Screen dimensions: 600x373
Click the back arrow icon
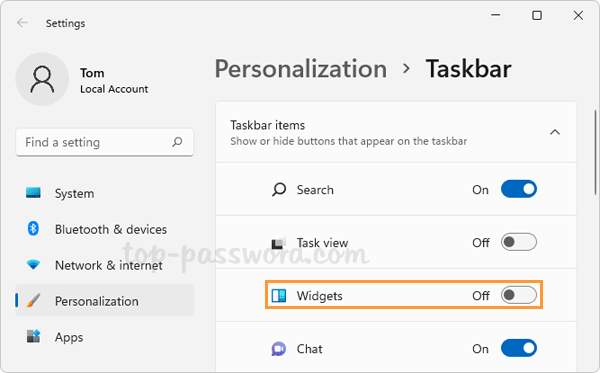[22, 23]
